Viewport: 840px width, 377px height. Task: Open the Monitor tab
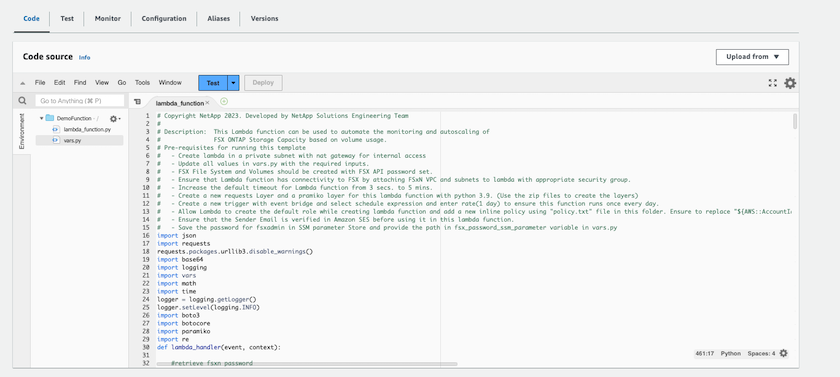(108, 18)
